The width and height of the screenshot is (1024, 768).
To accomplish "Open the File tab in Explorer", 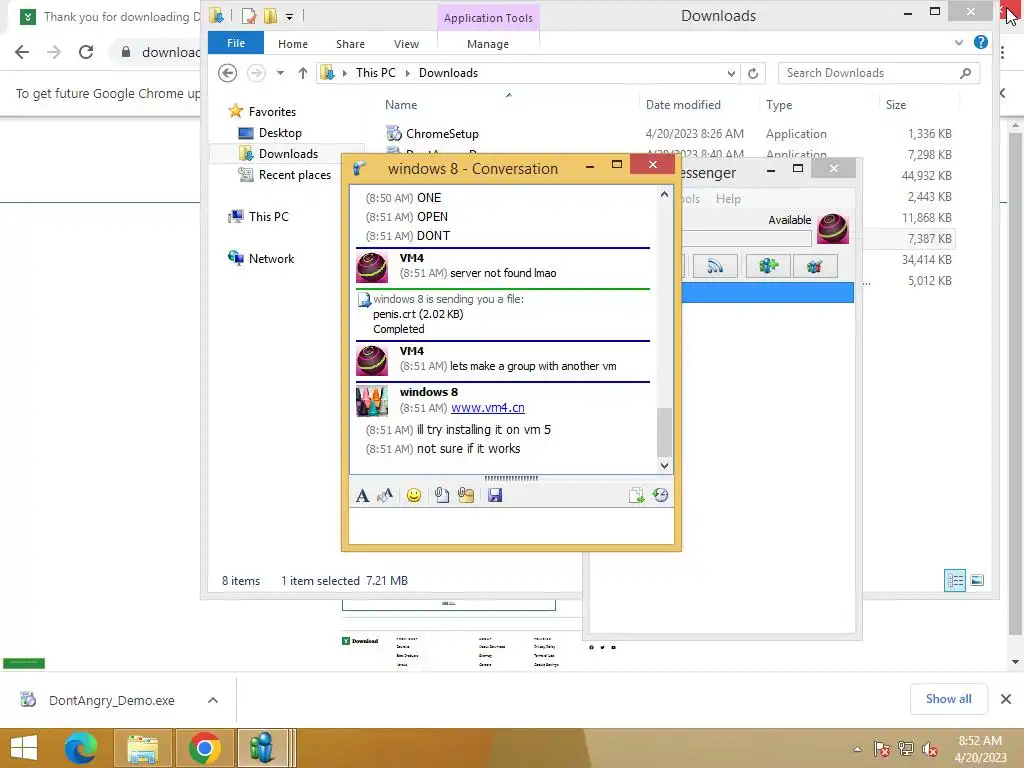I will pos(236,43).
